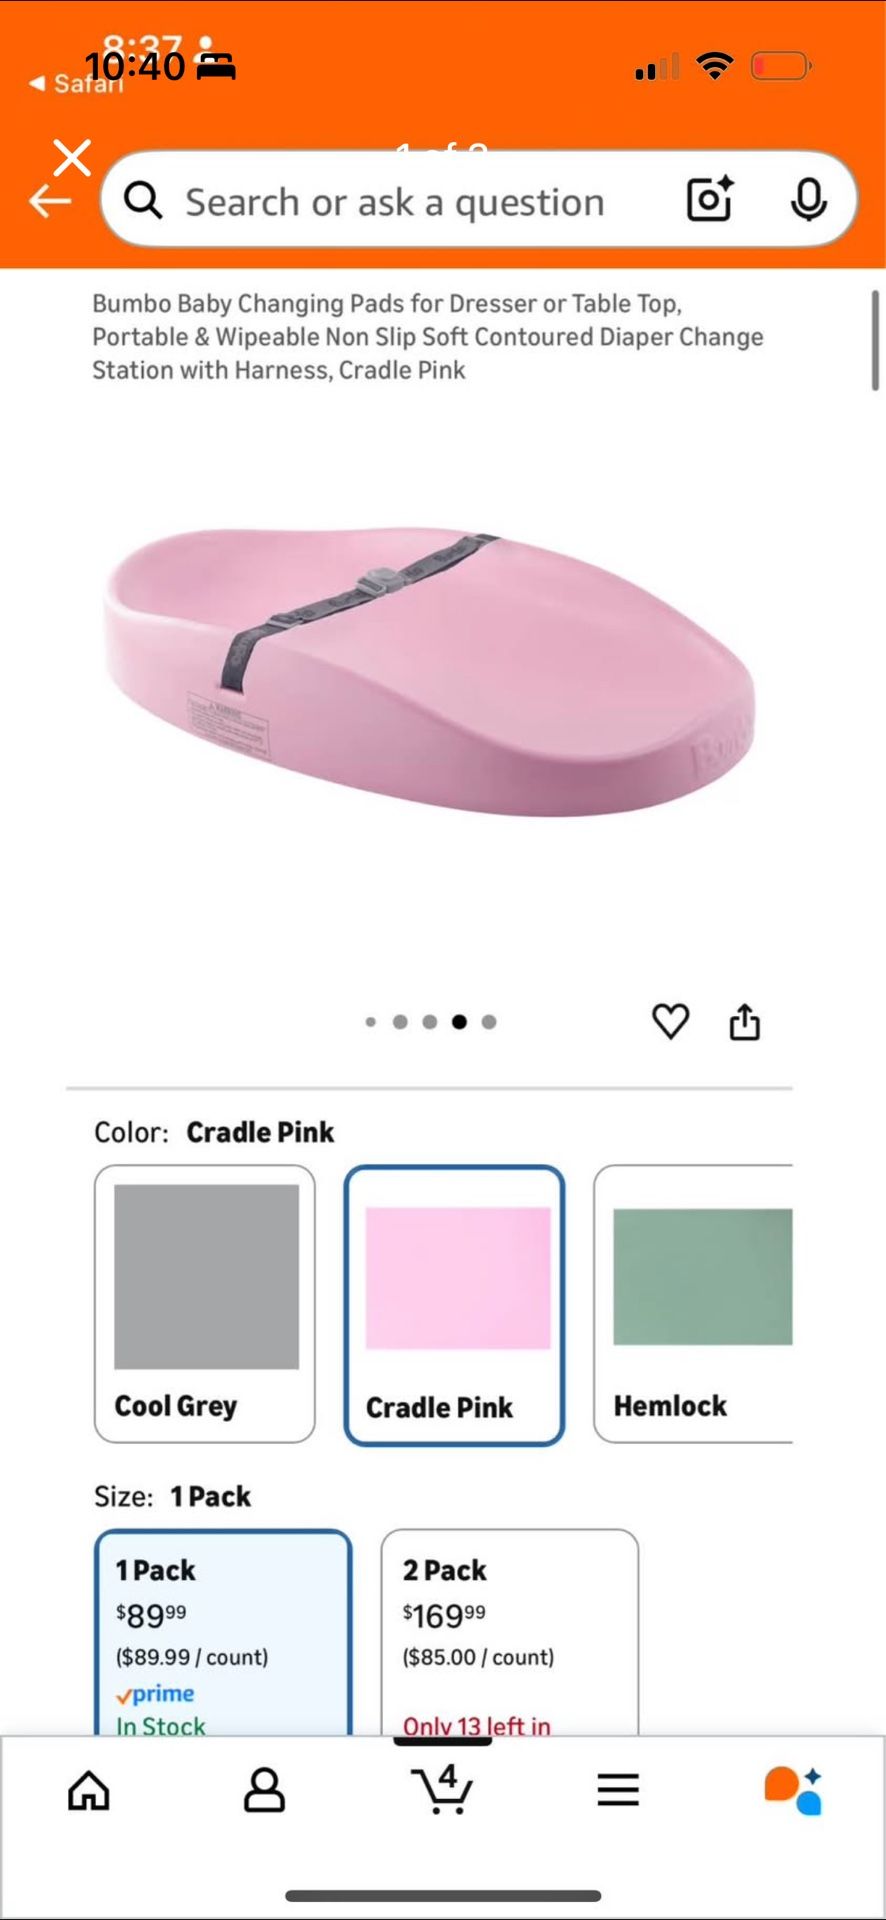Viewport: 886px width, 1920px height.
Task: Tap the back arrow in header
Action: coord(50,201)
